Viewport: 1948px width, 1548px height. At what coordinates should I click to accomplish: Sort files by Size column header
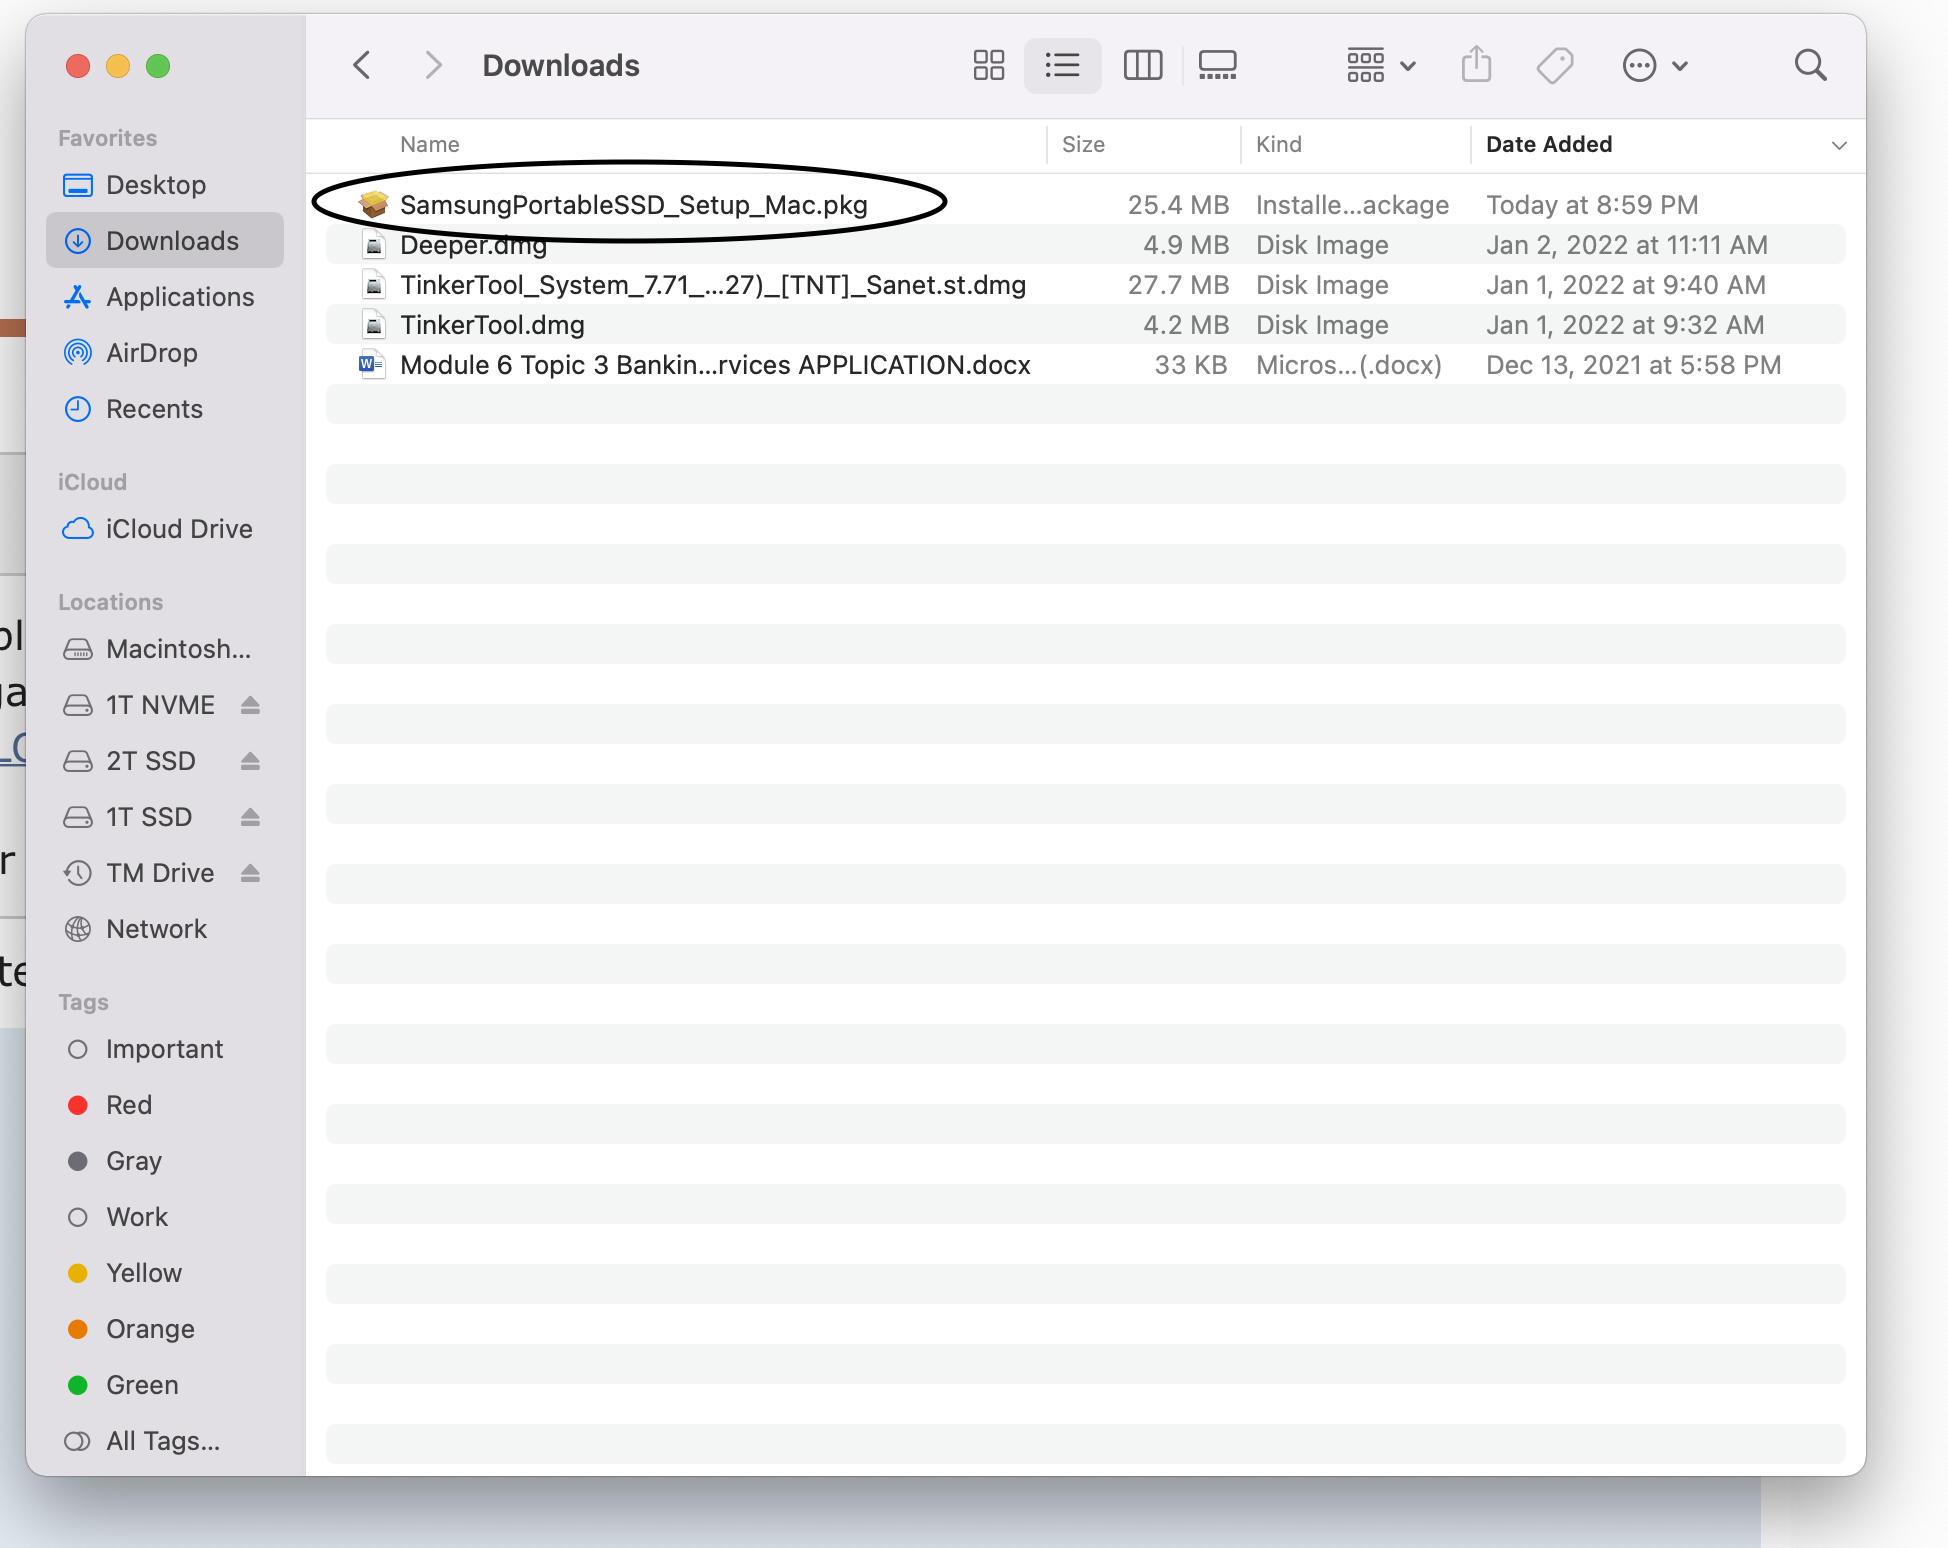pos(1083,145)
